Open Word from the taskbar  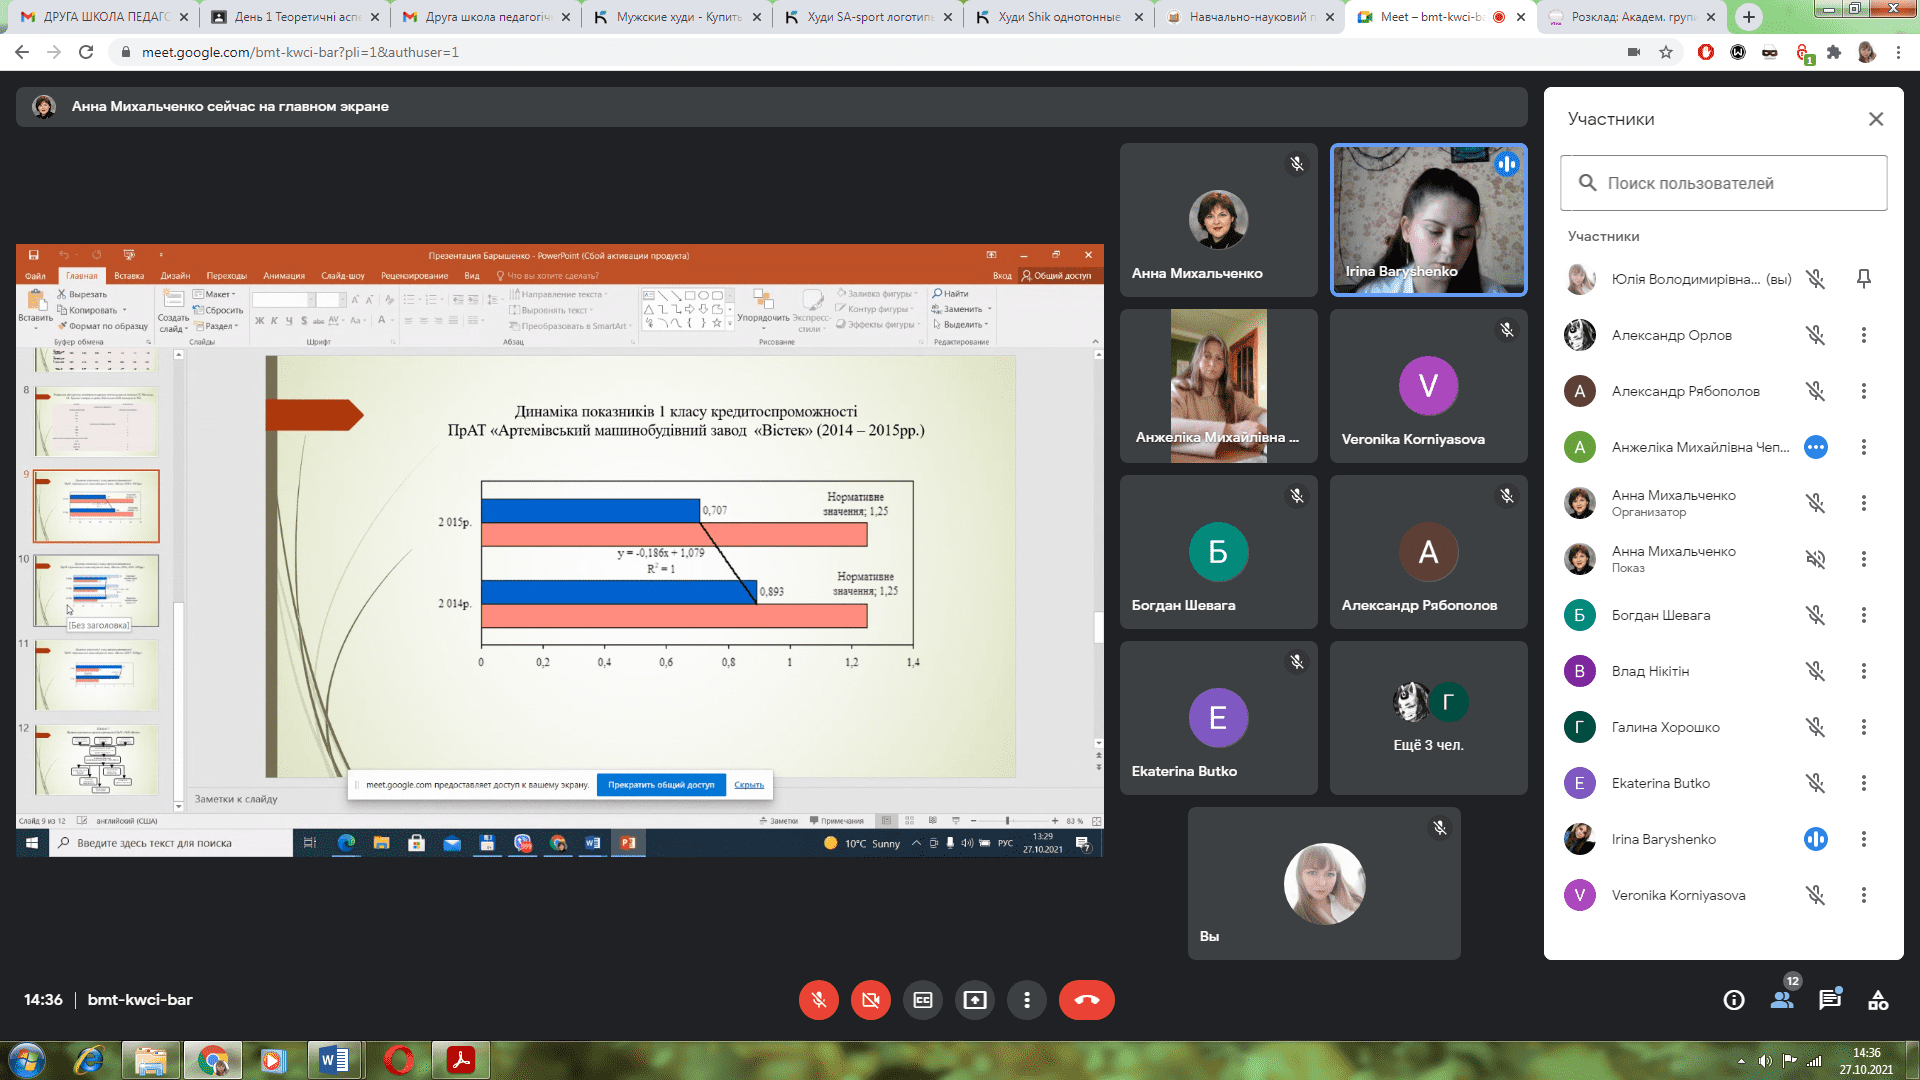pyautogui.click(x=334, y=1060)
